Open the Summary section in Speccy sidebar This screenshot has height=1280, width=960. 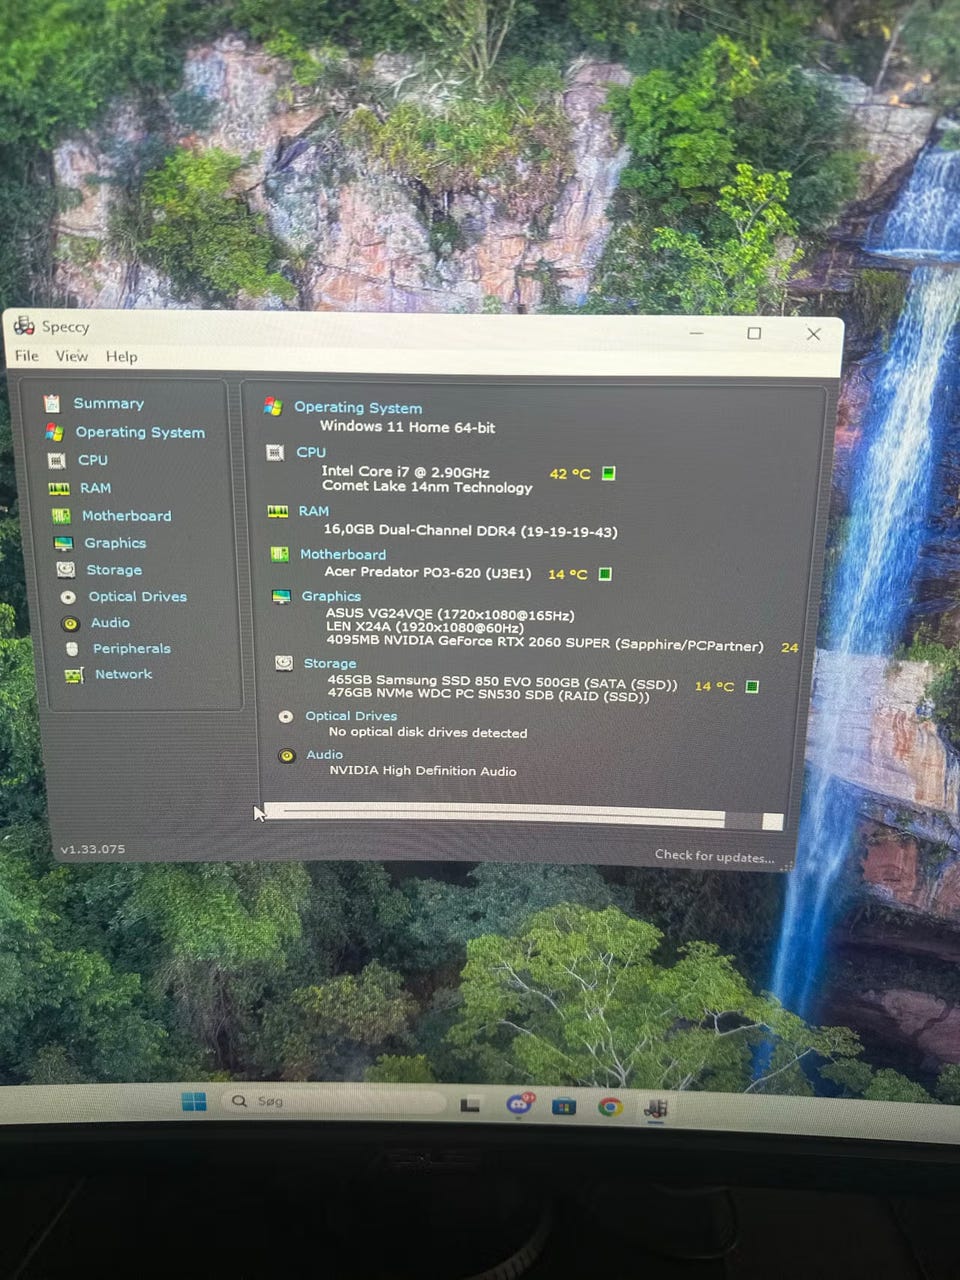108,404
